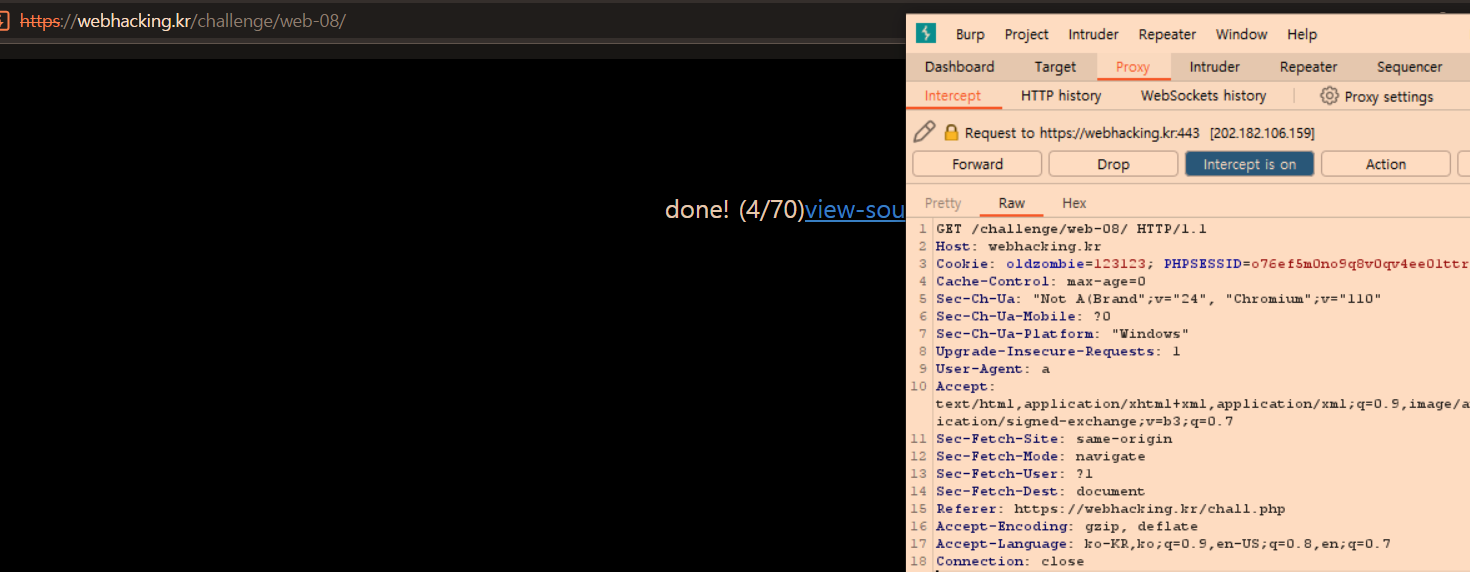This screenshot has width=1470, height=572.
Task: Click the Sec-Ch-Ua-Mobile: ?0 line
Action: pos(1023,316)
